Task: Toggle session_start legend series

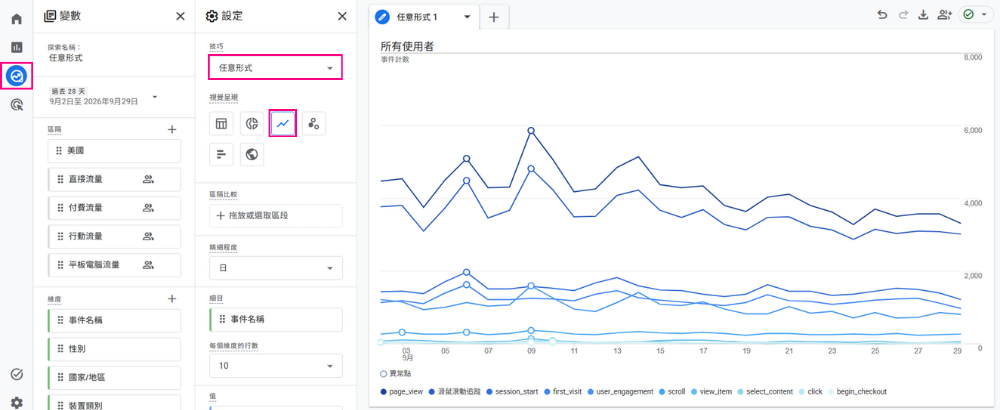Action: pyautogui.click(x=511, y=392)
